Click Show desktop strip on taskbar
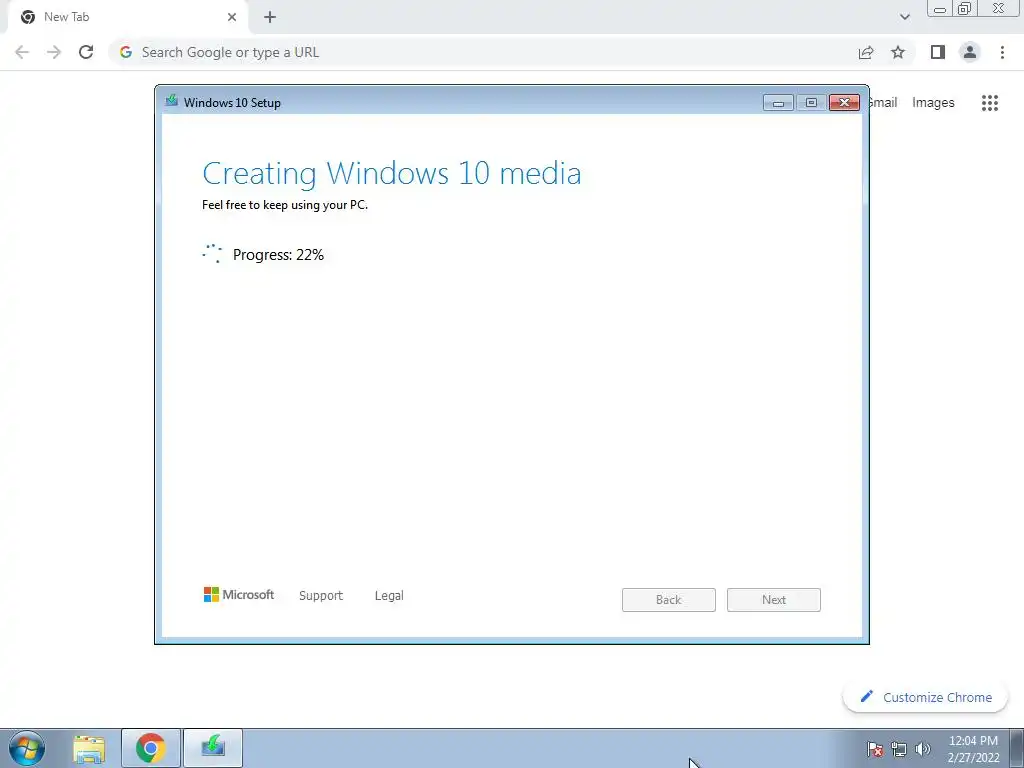The height and width of the screenshot is (768, 1024). pos(1017,748)
